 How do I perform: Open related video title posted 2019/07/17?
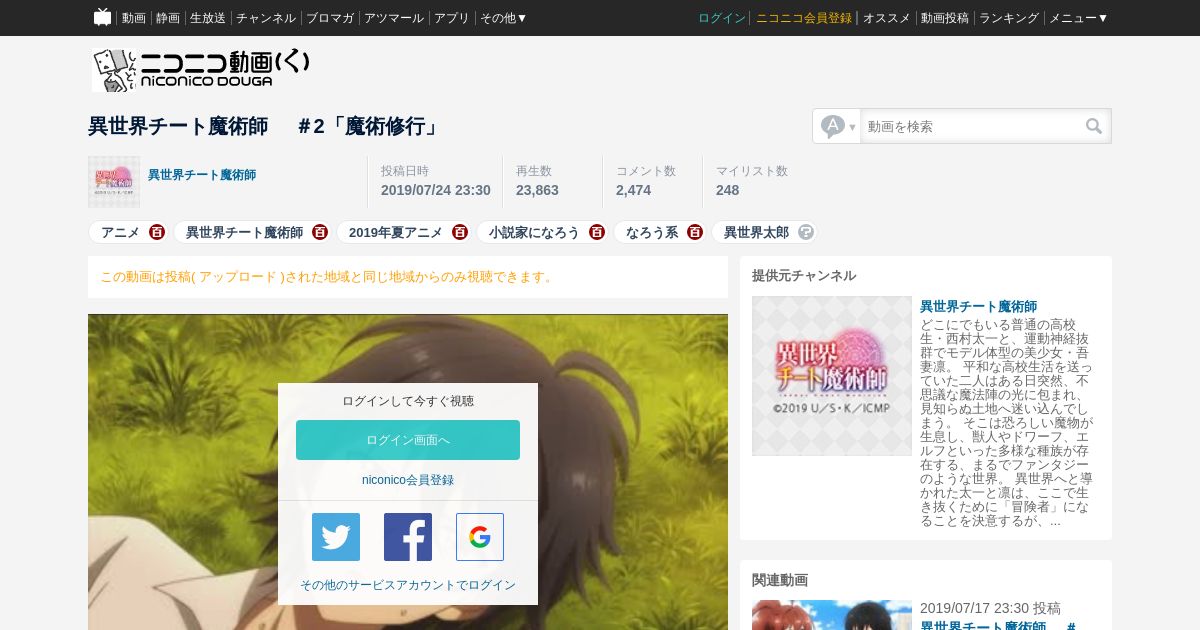(998, 626)
